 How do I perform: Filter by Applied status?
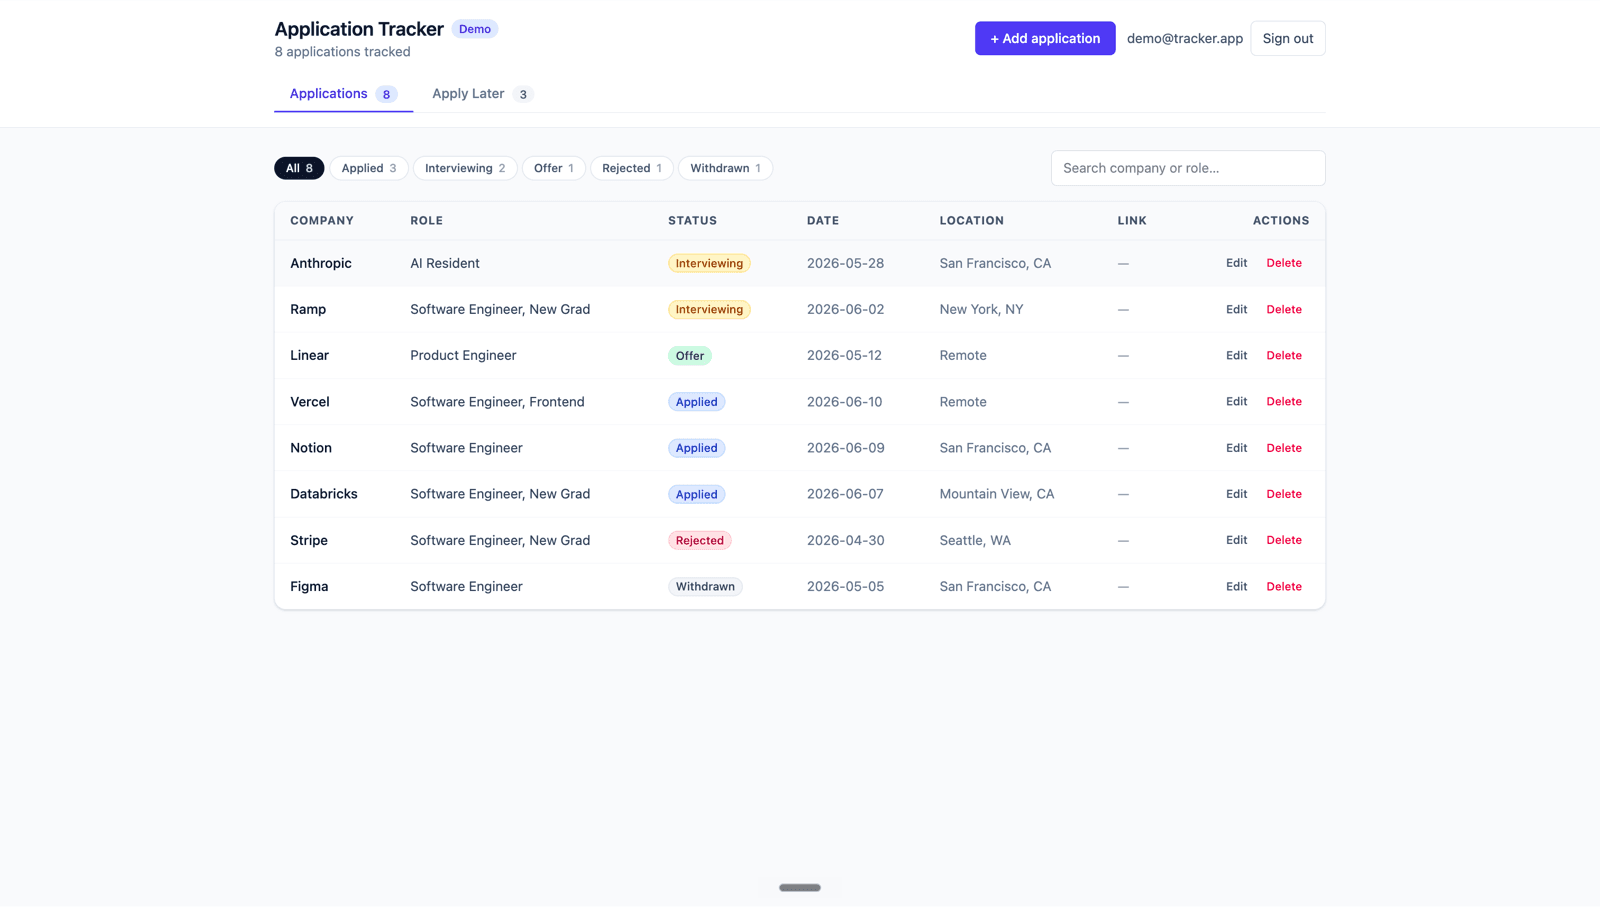369,168
